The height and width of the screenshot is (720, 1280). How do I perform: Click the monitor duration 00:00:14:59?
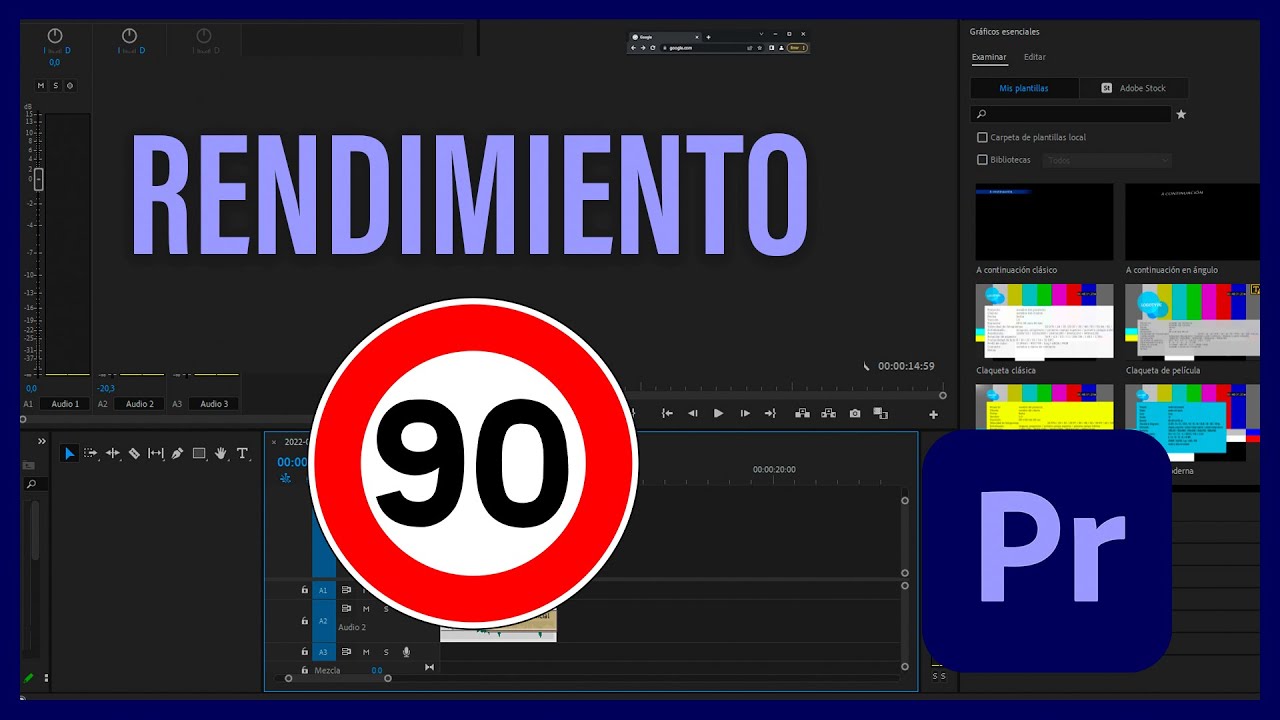click(906, 366)
